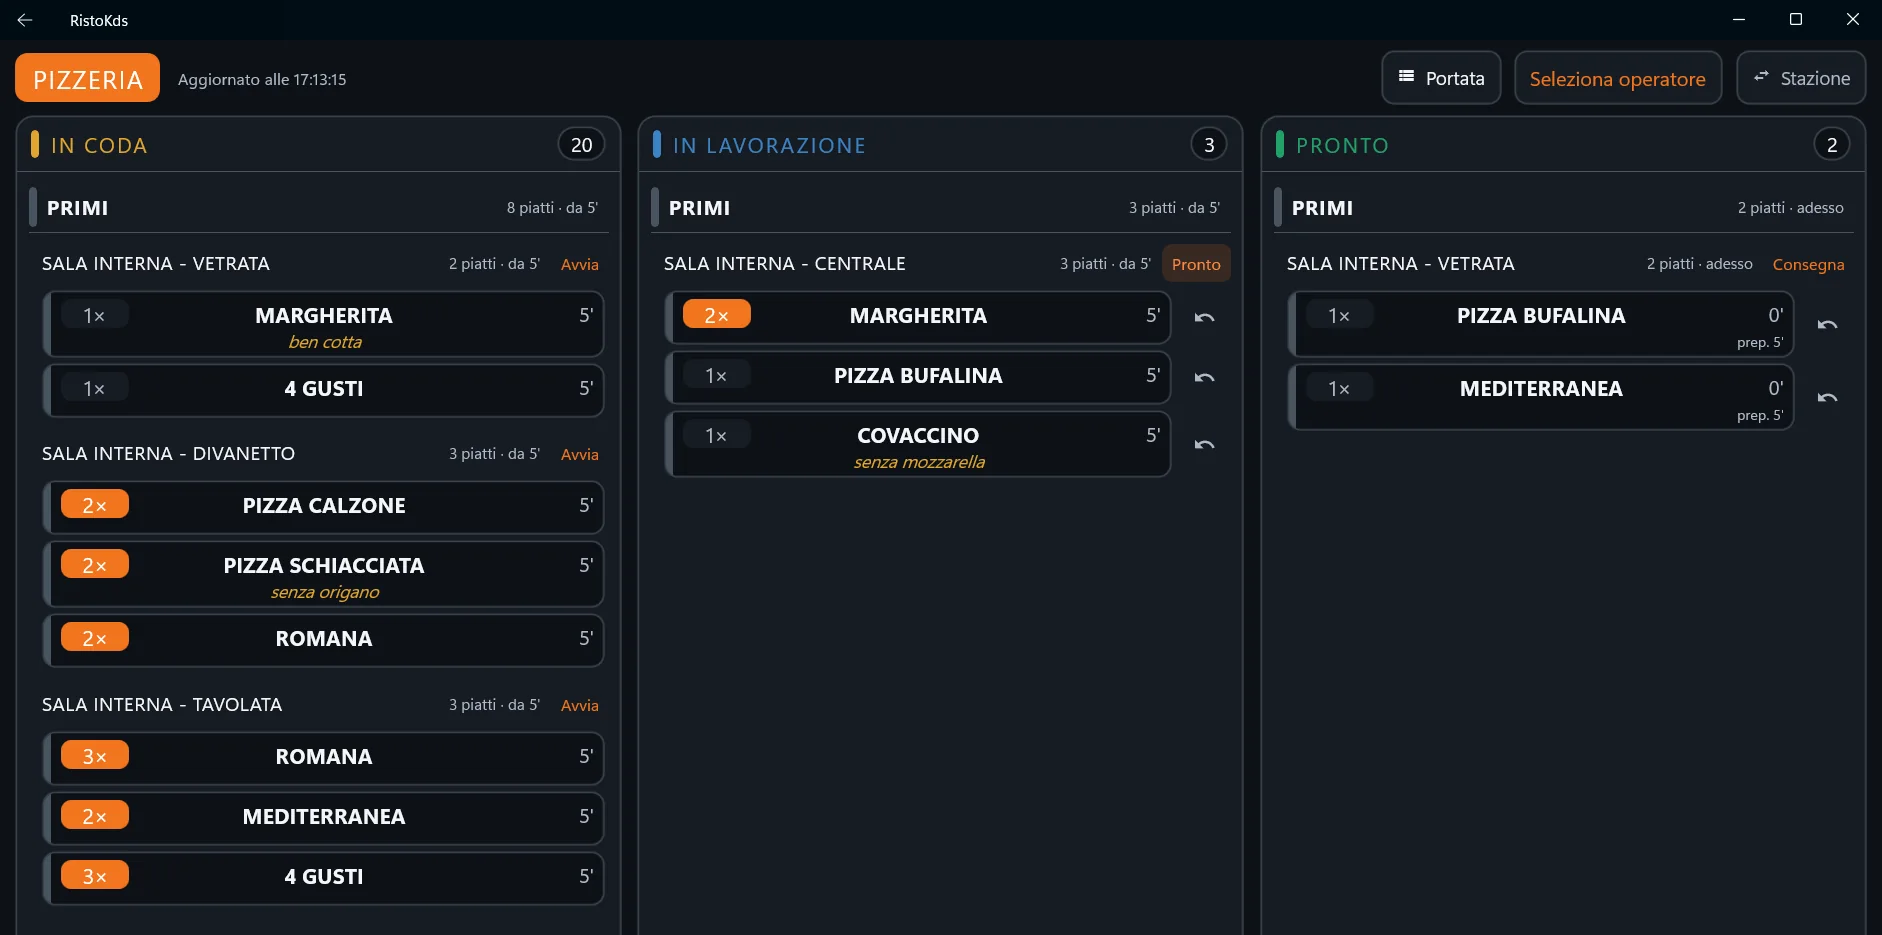The height and width of the screenshot is (935, 1882).
Task: Select the 1× 4 Gusti card
Action: tap(324, 390)
